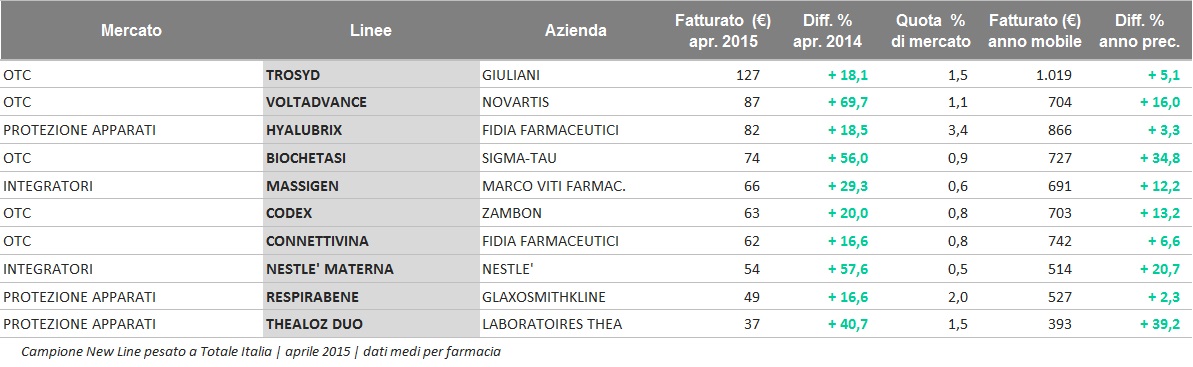Click the Quota % di mercato header
The width and height of the screenshot is (1193, 367).
click(931, 31)
